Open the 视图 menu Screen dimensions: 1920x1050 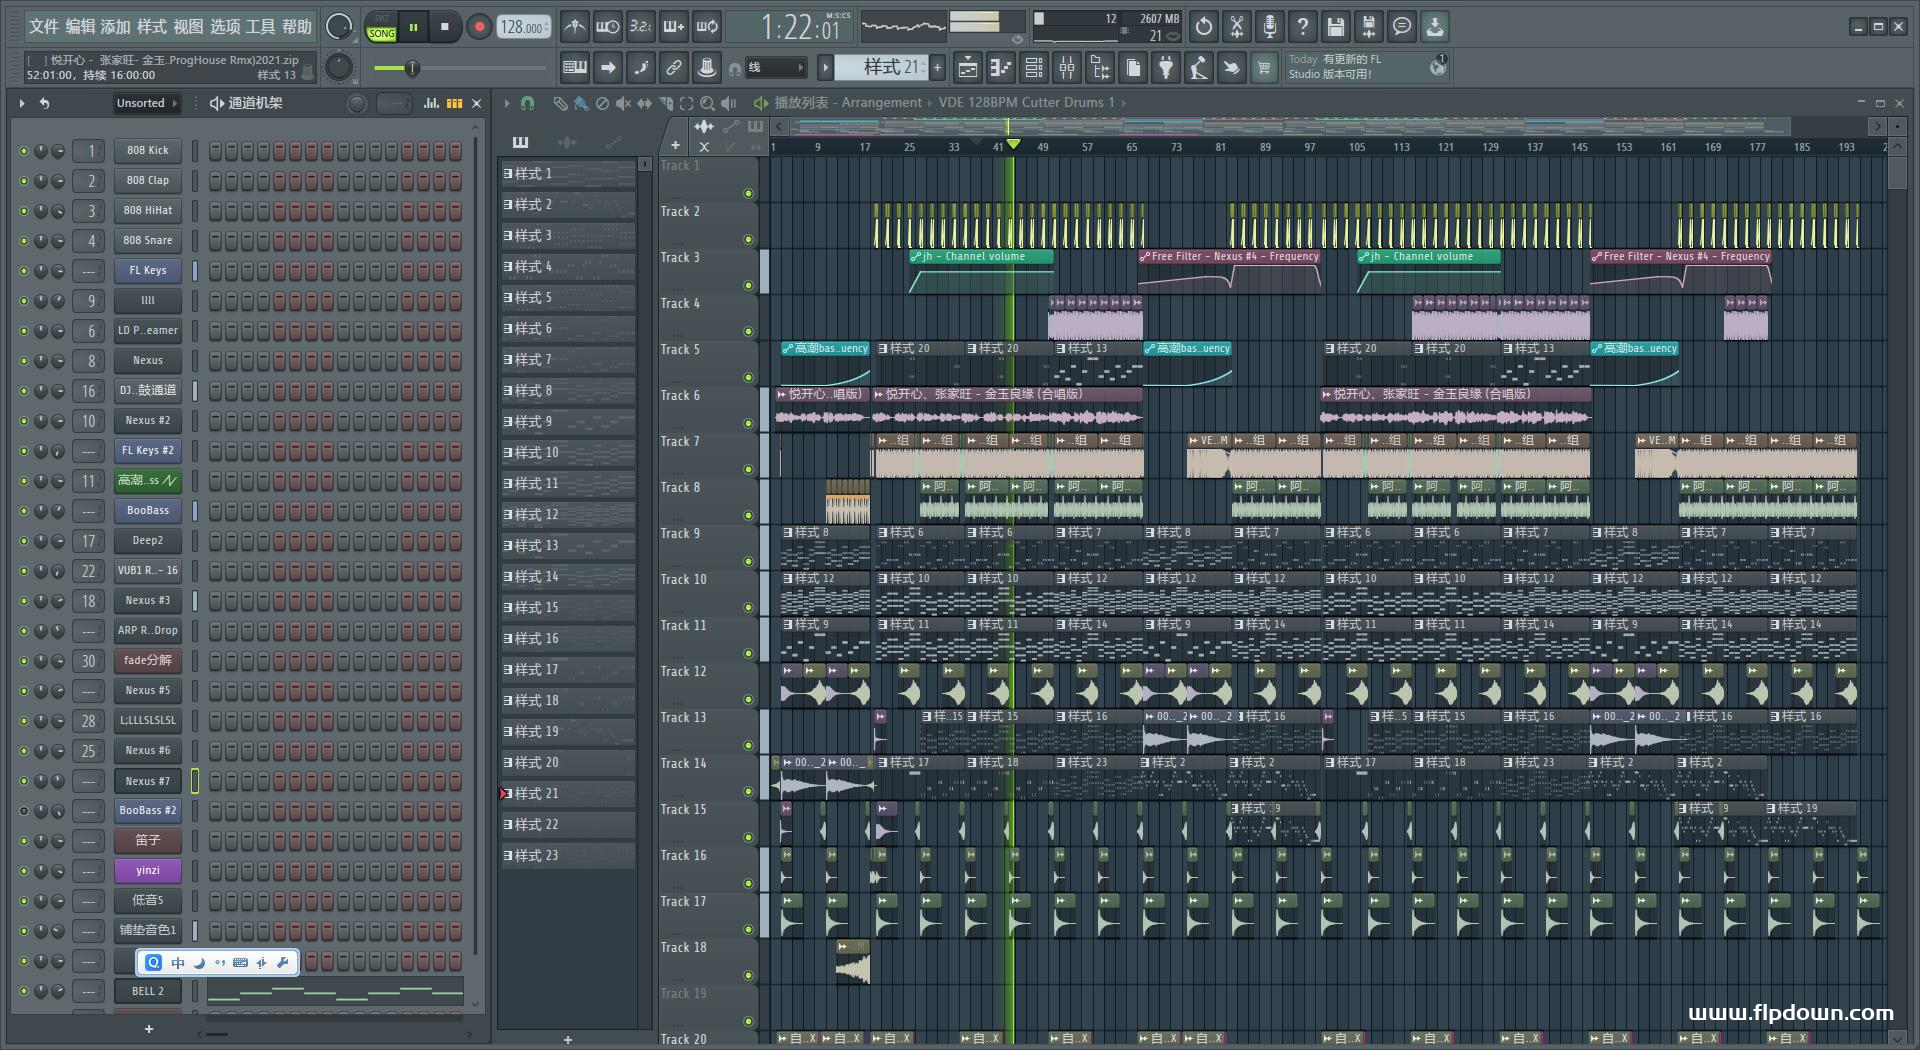click(188, 27)
